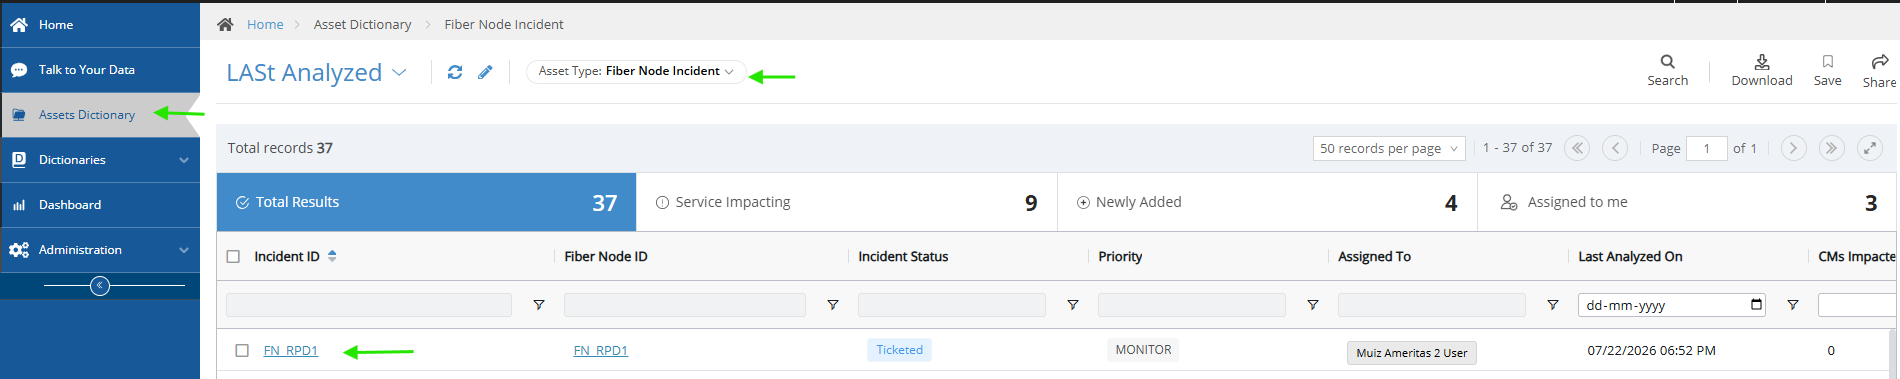1900x379 pixels.
Task: Expand the Dictionaries sidebar menu
Action: 100,160
